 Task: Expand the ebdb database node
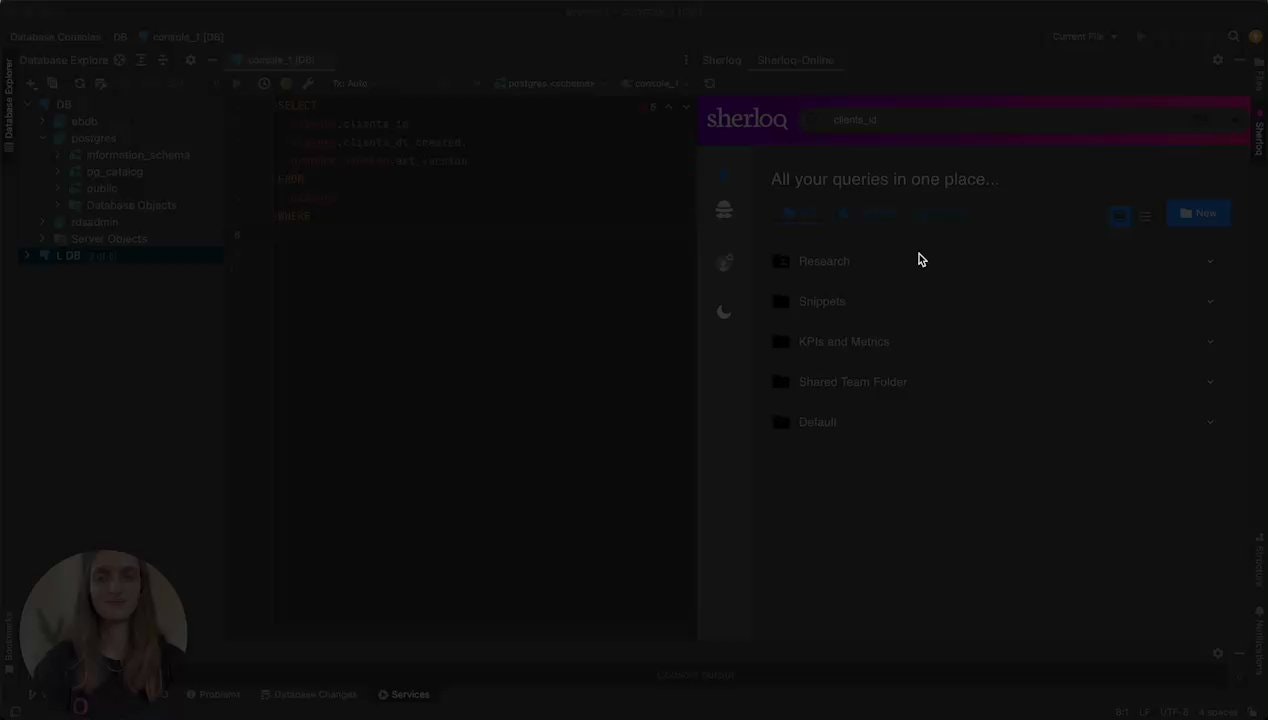pyautogui.click(x=43, y=122)
